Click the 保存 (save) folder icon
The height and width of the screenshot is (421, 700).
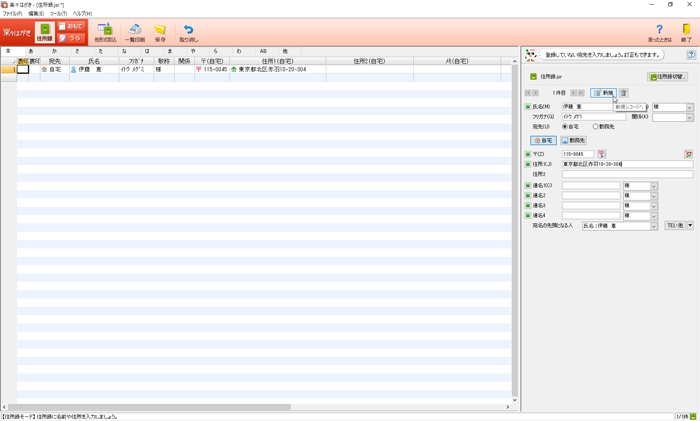pos(160,32)
